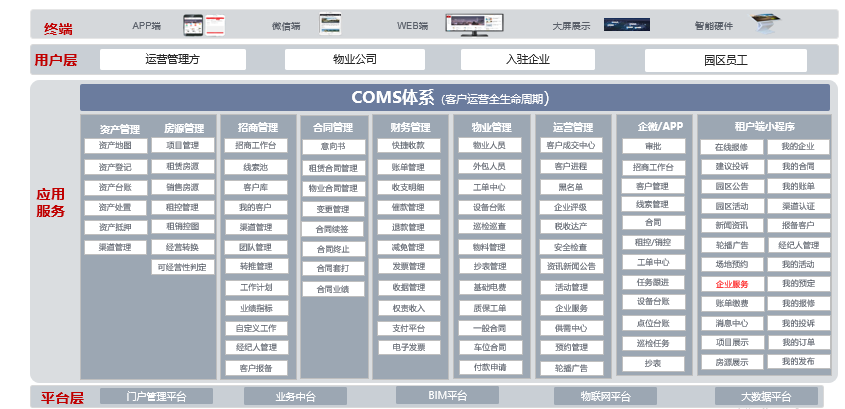Select 电子发票 module box

[x=408, y=347]
